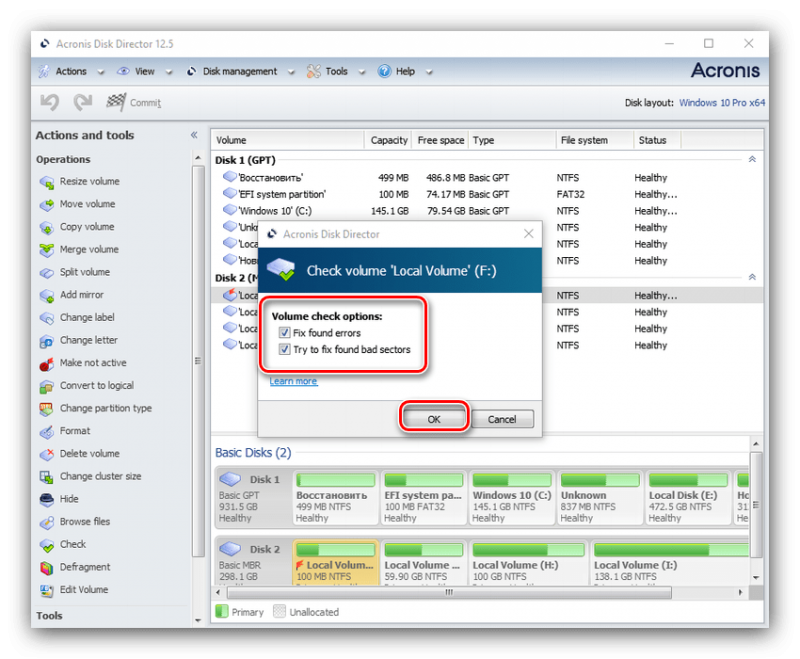Collapse the Actions and tools panel

pyautogui.click(x=194, y=135)
